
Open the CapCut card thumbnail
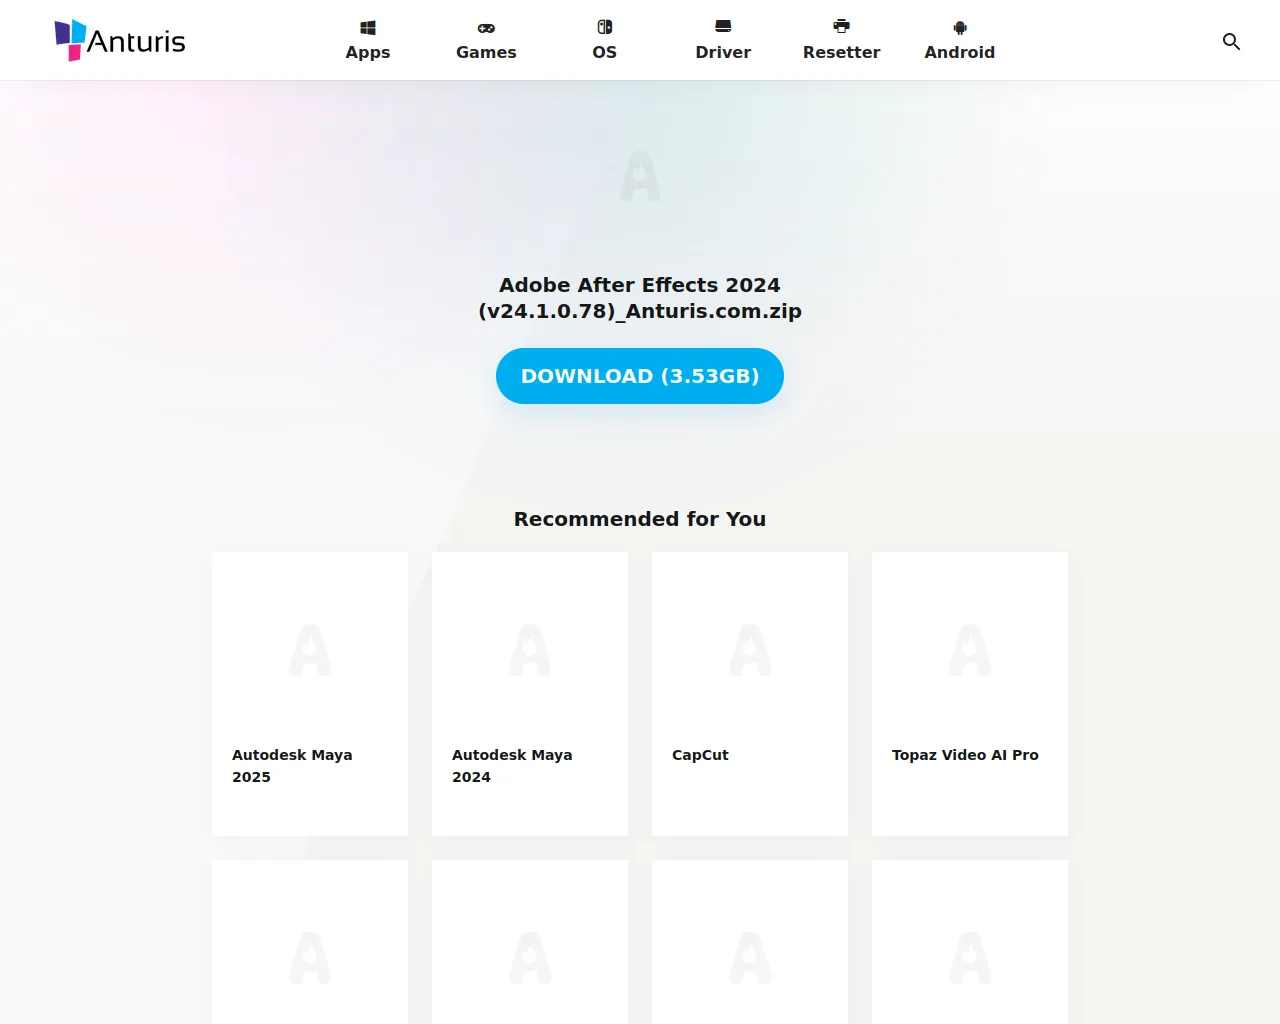pyautogui.click(x=750, y=650)
